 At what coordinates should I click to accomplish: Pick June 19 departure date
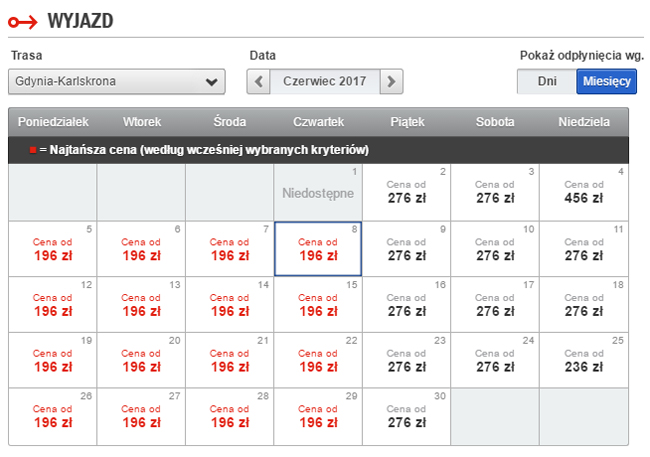pos(52,360)
